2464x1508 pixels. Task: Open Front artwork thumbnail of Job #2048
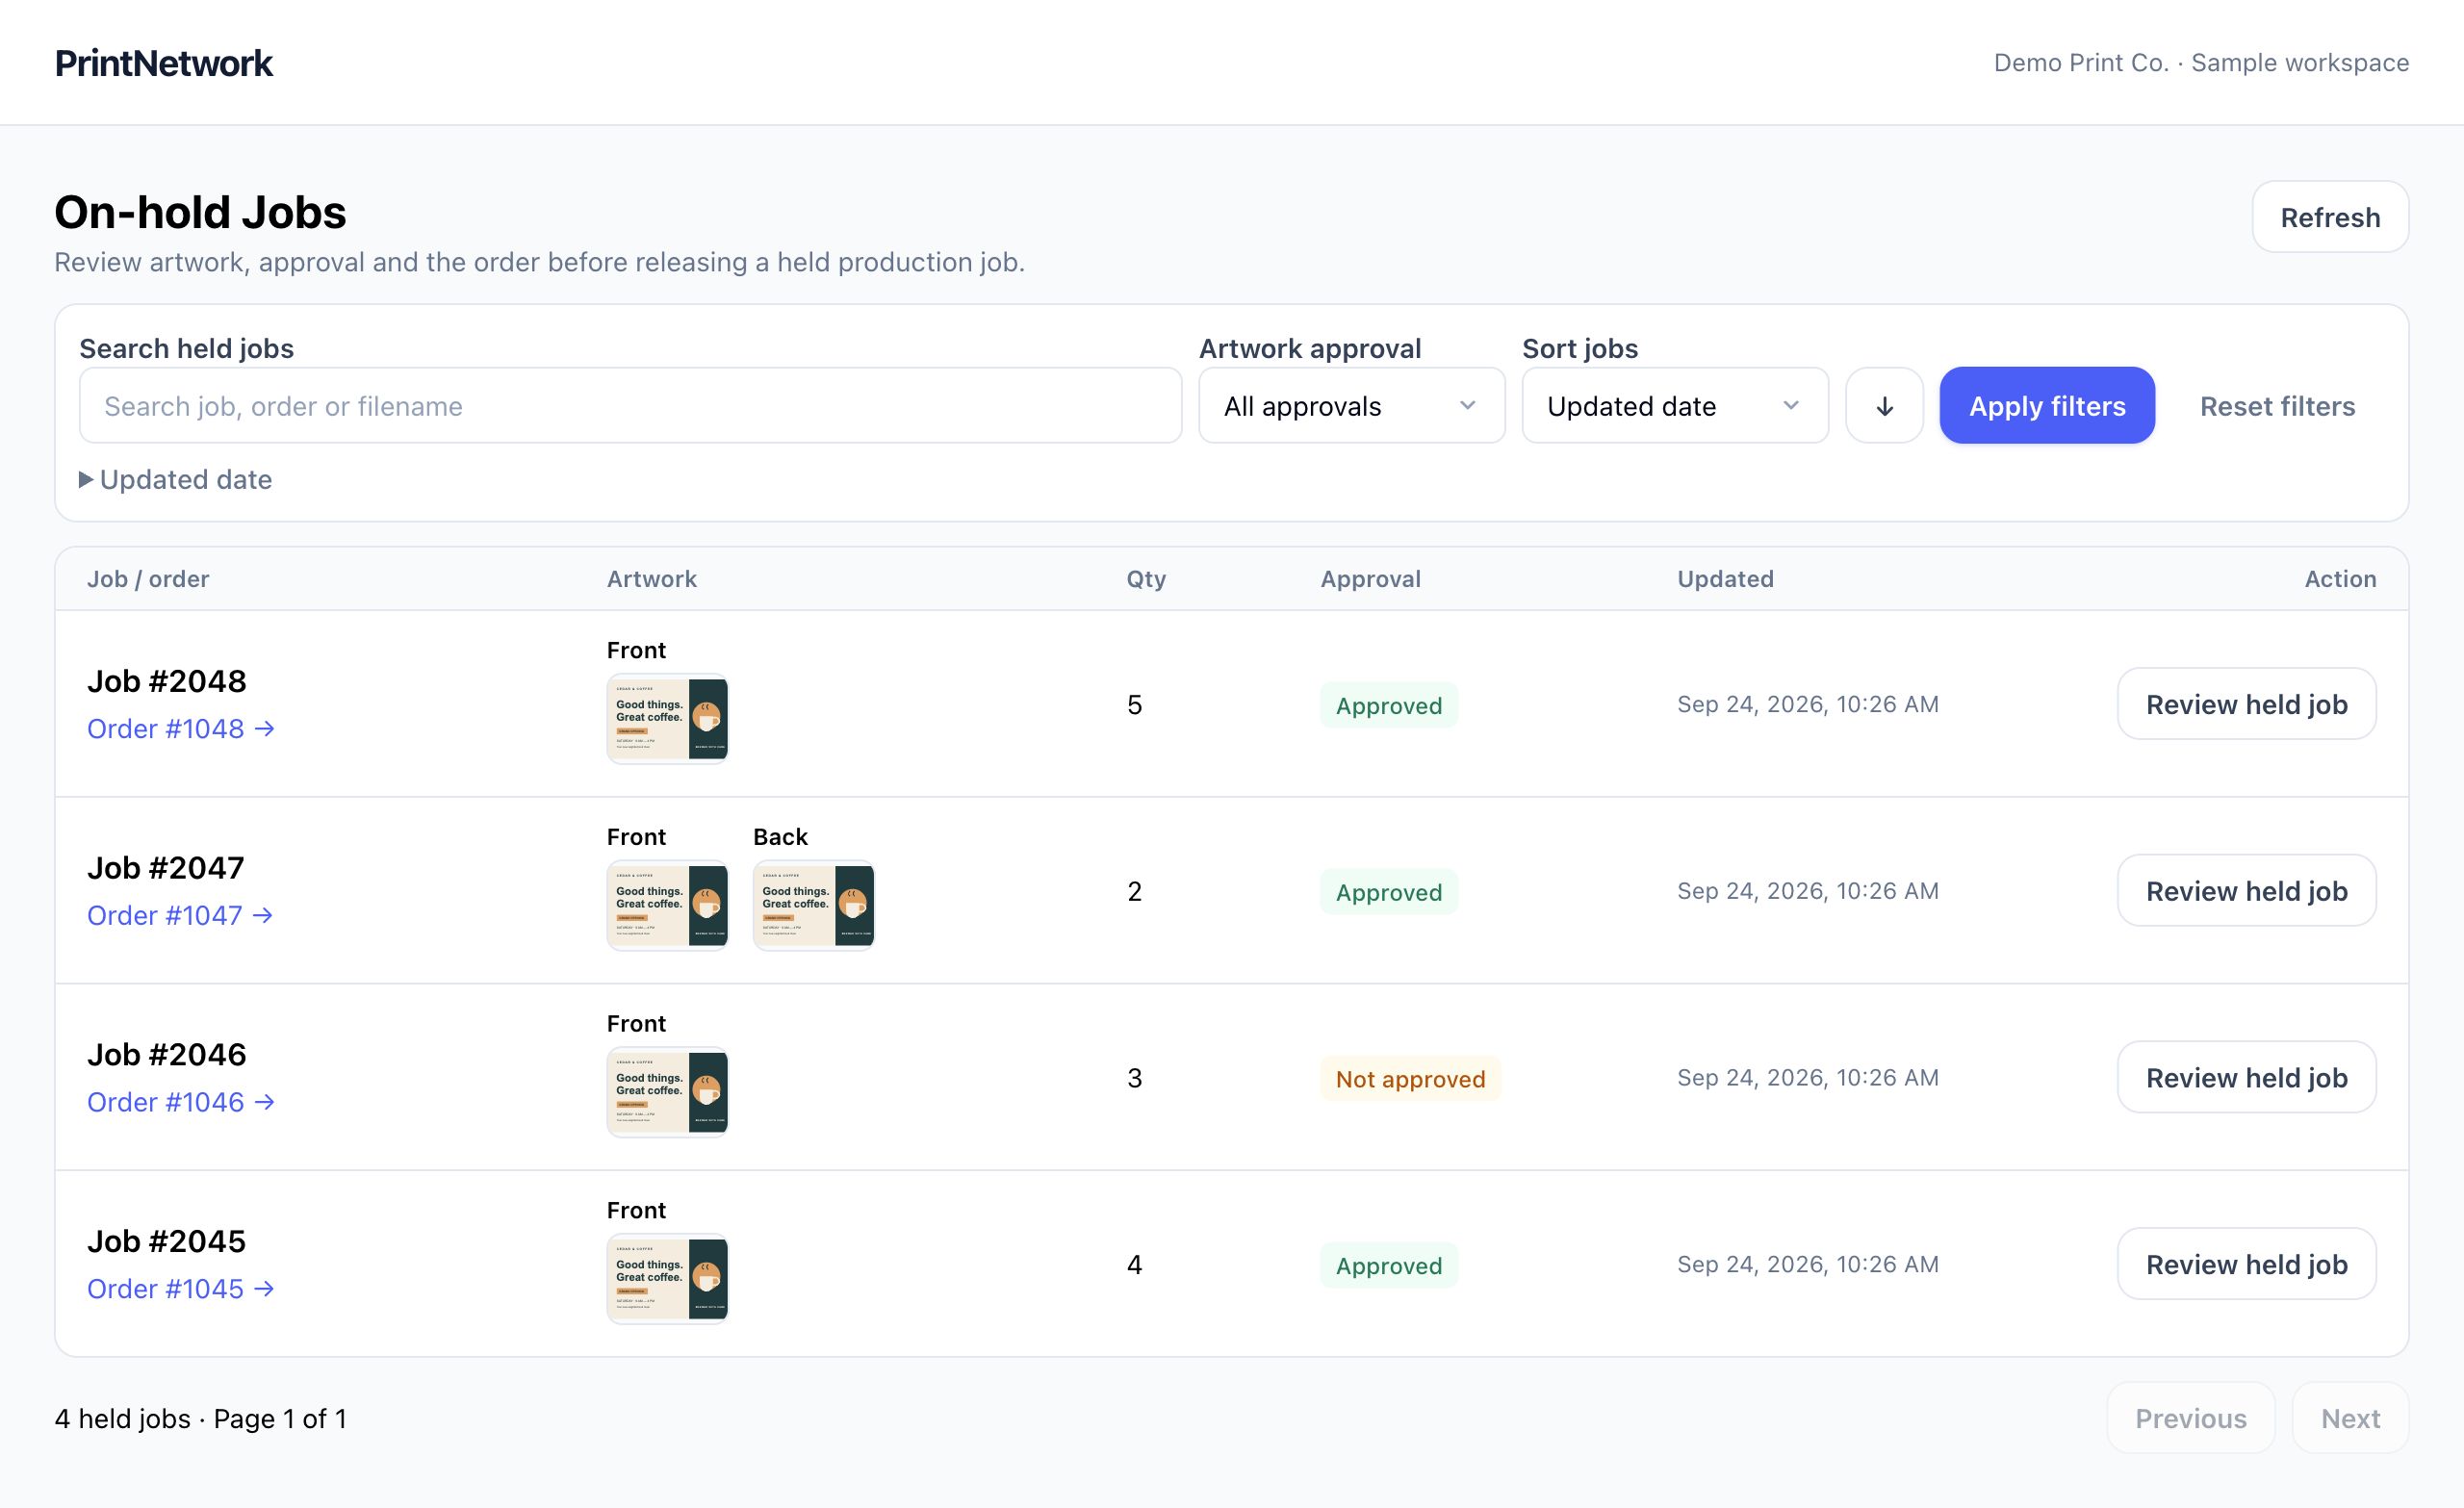click(668, 719)
